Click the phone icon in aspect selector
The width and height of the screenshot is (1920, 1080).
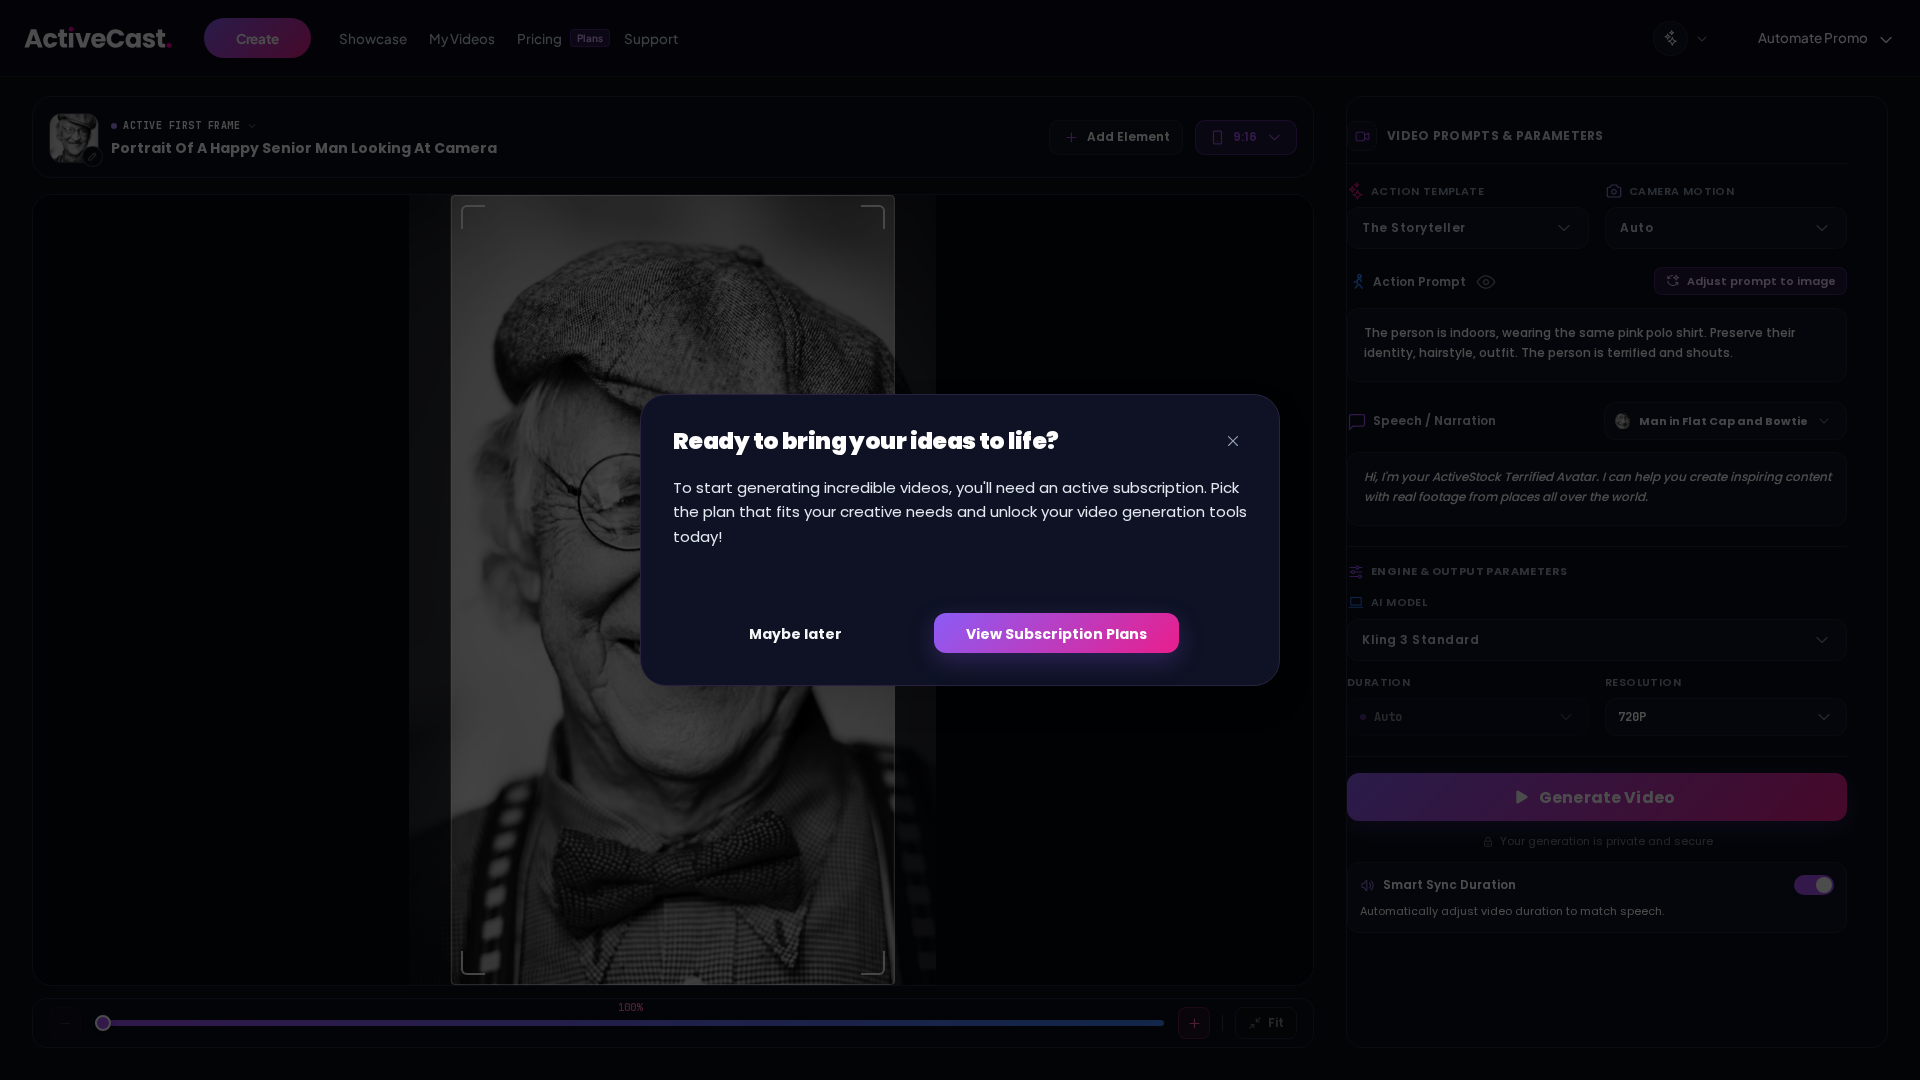pos(1217,137)
